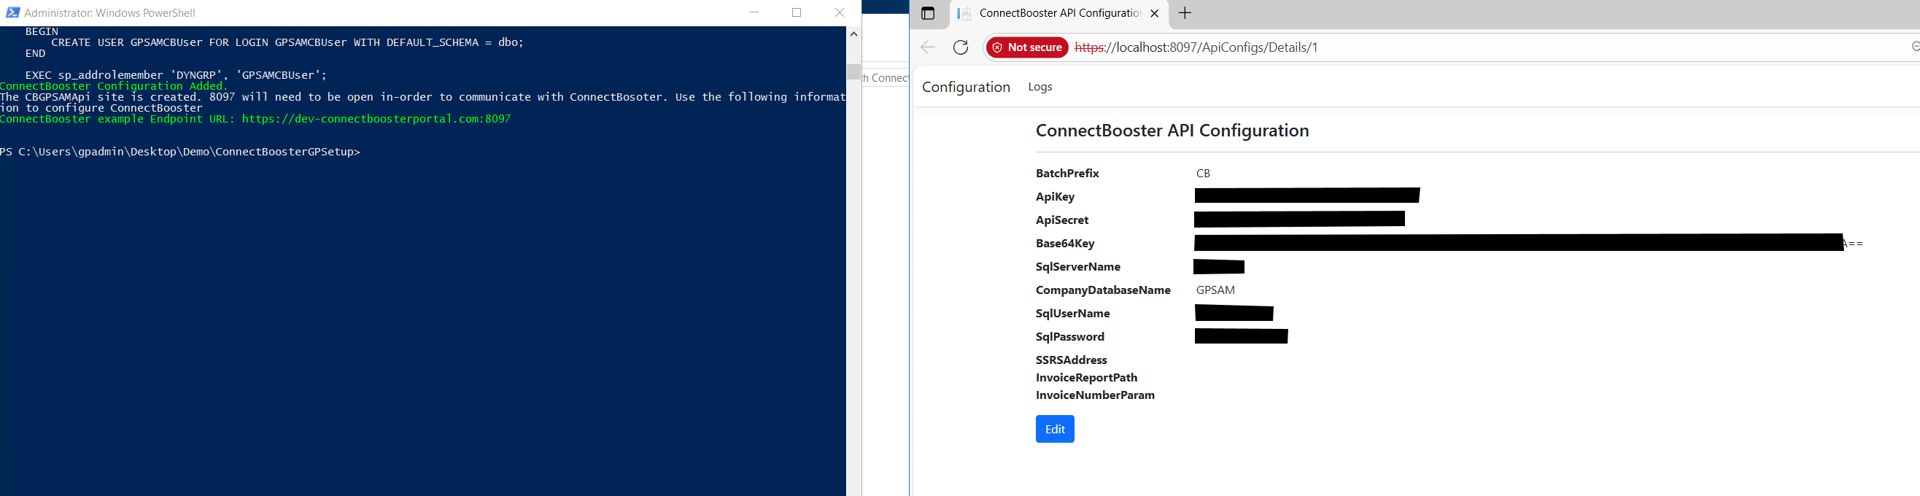
Task: Minimize the Administrator PowerShell window
Action: pyautogui.click(x=754, y=13)
